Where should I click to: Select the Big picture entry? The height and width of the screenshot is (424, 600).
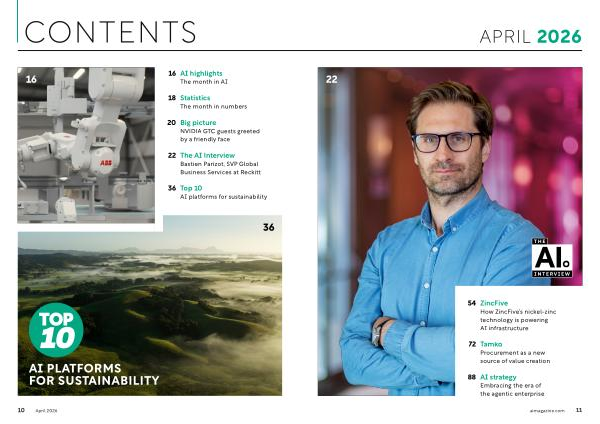click(x=198, y=122)
